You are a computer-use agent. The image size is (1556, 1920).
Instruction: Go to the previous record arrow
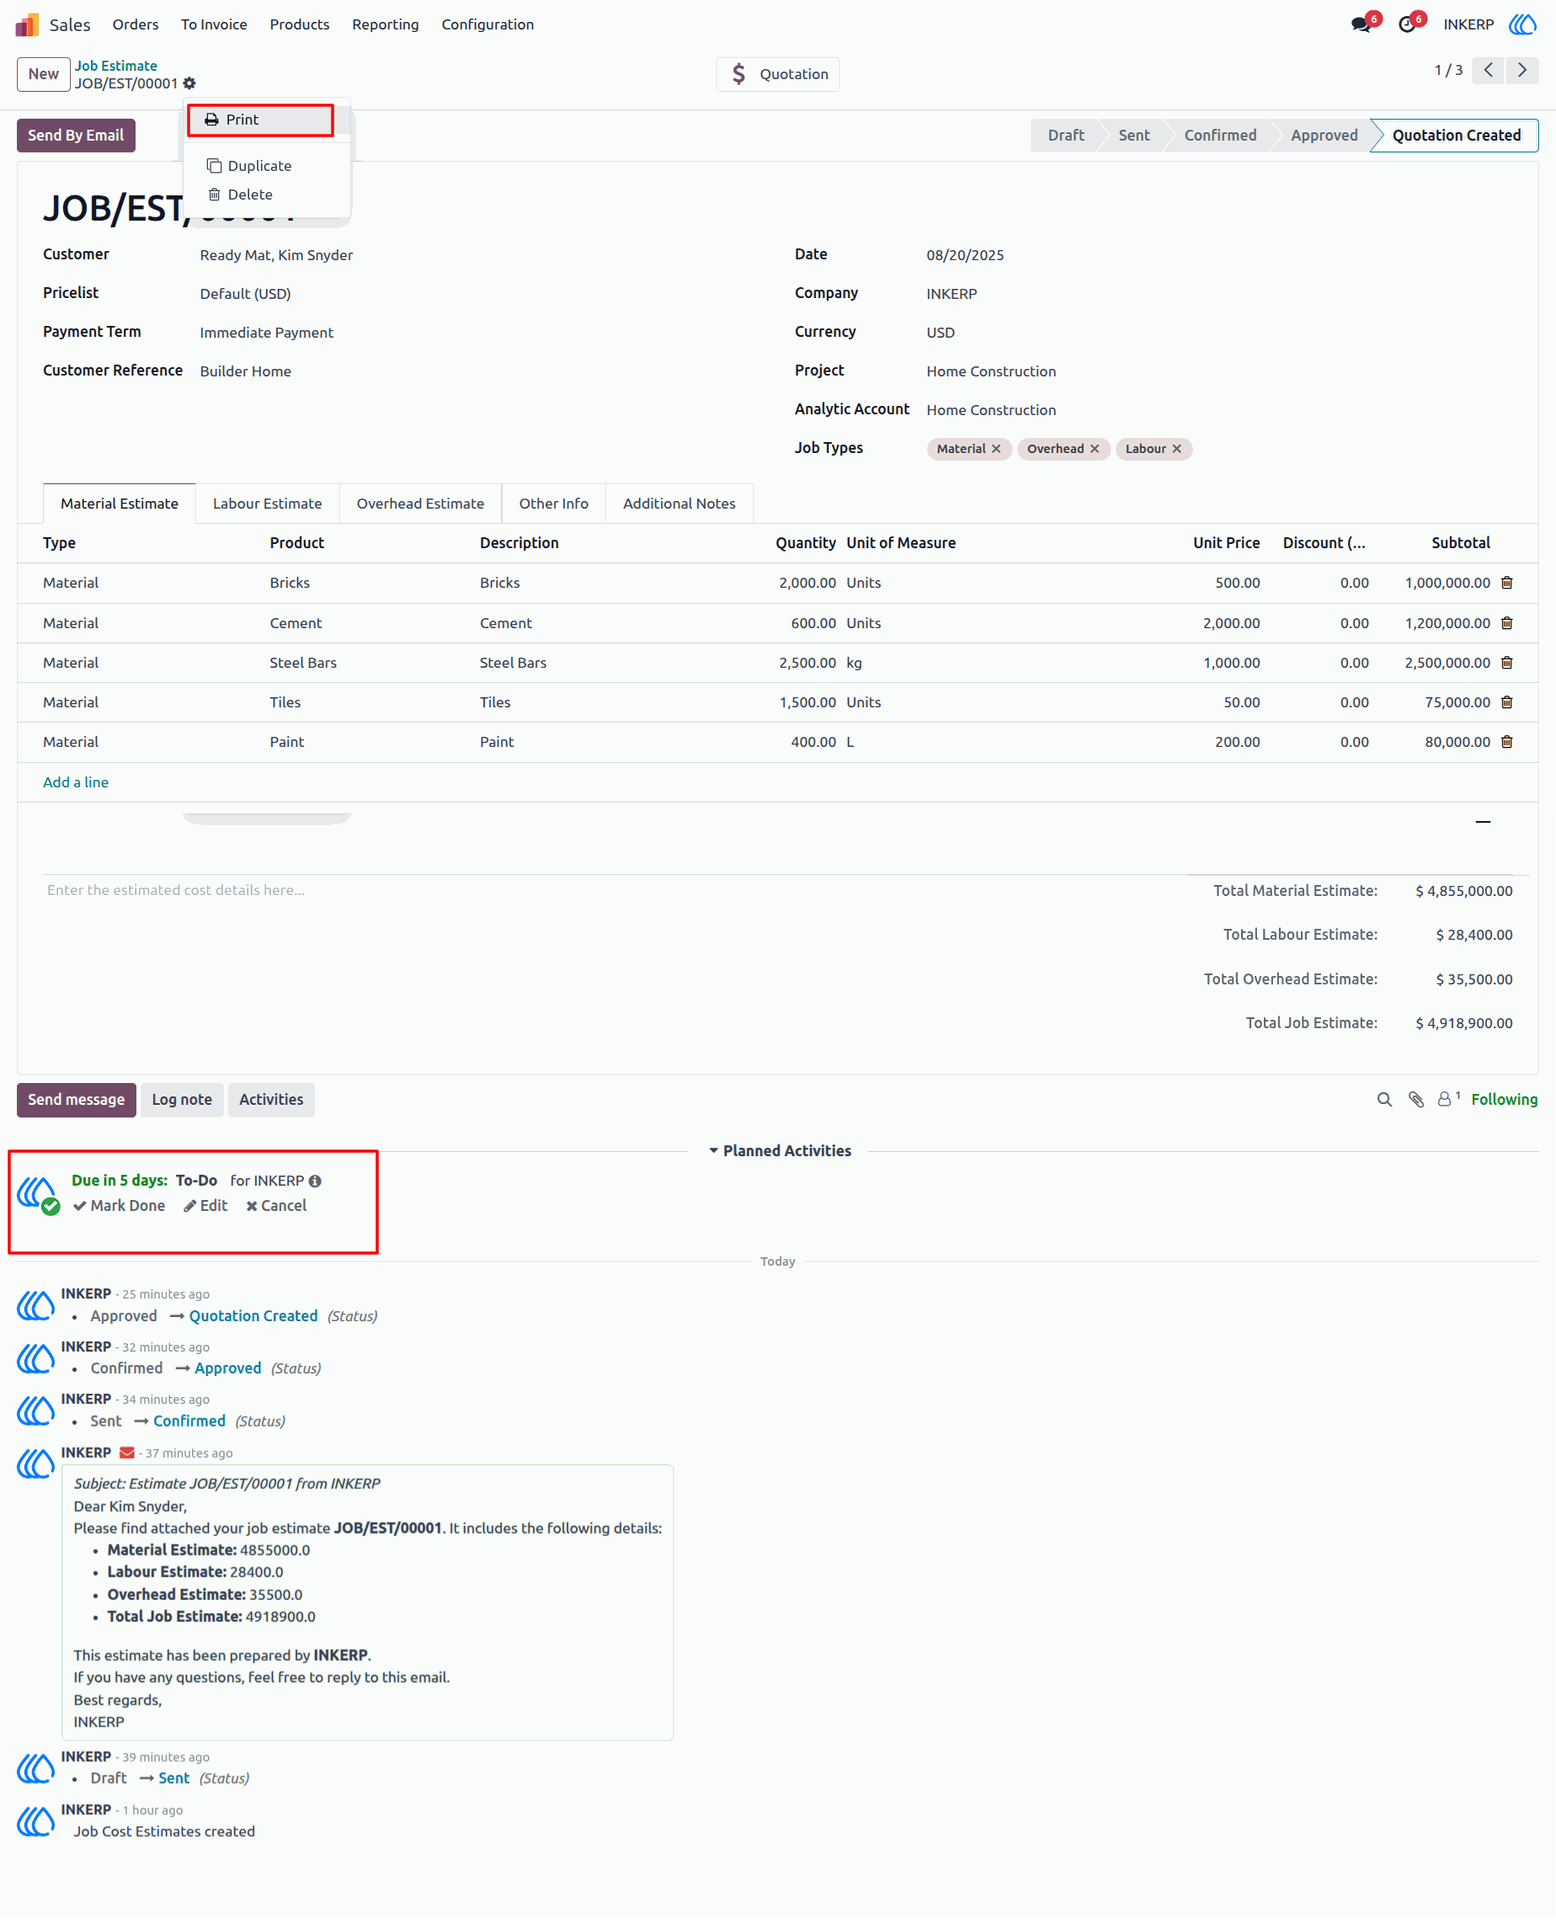tap(1488, 70)
